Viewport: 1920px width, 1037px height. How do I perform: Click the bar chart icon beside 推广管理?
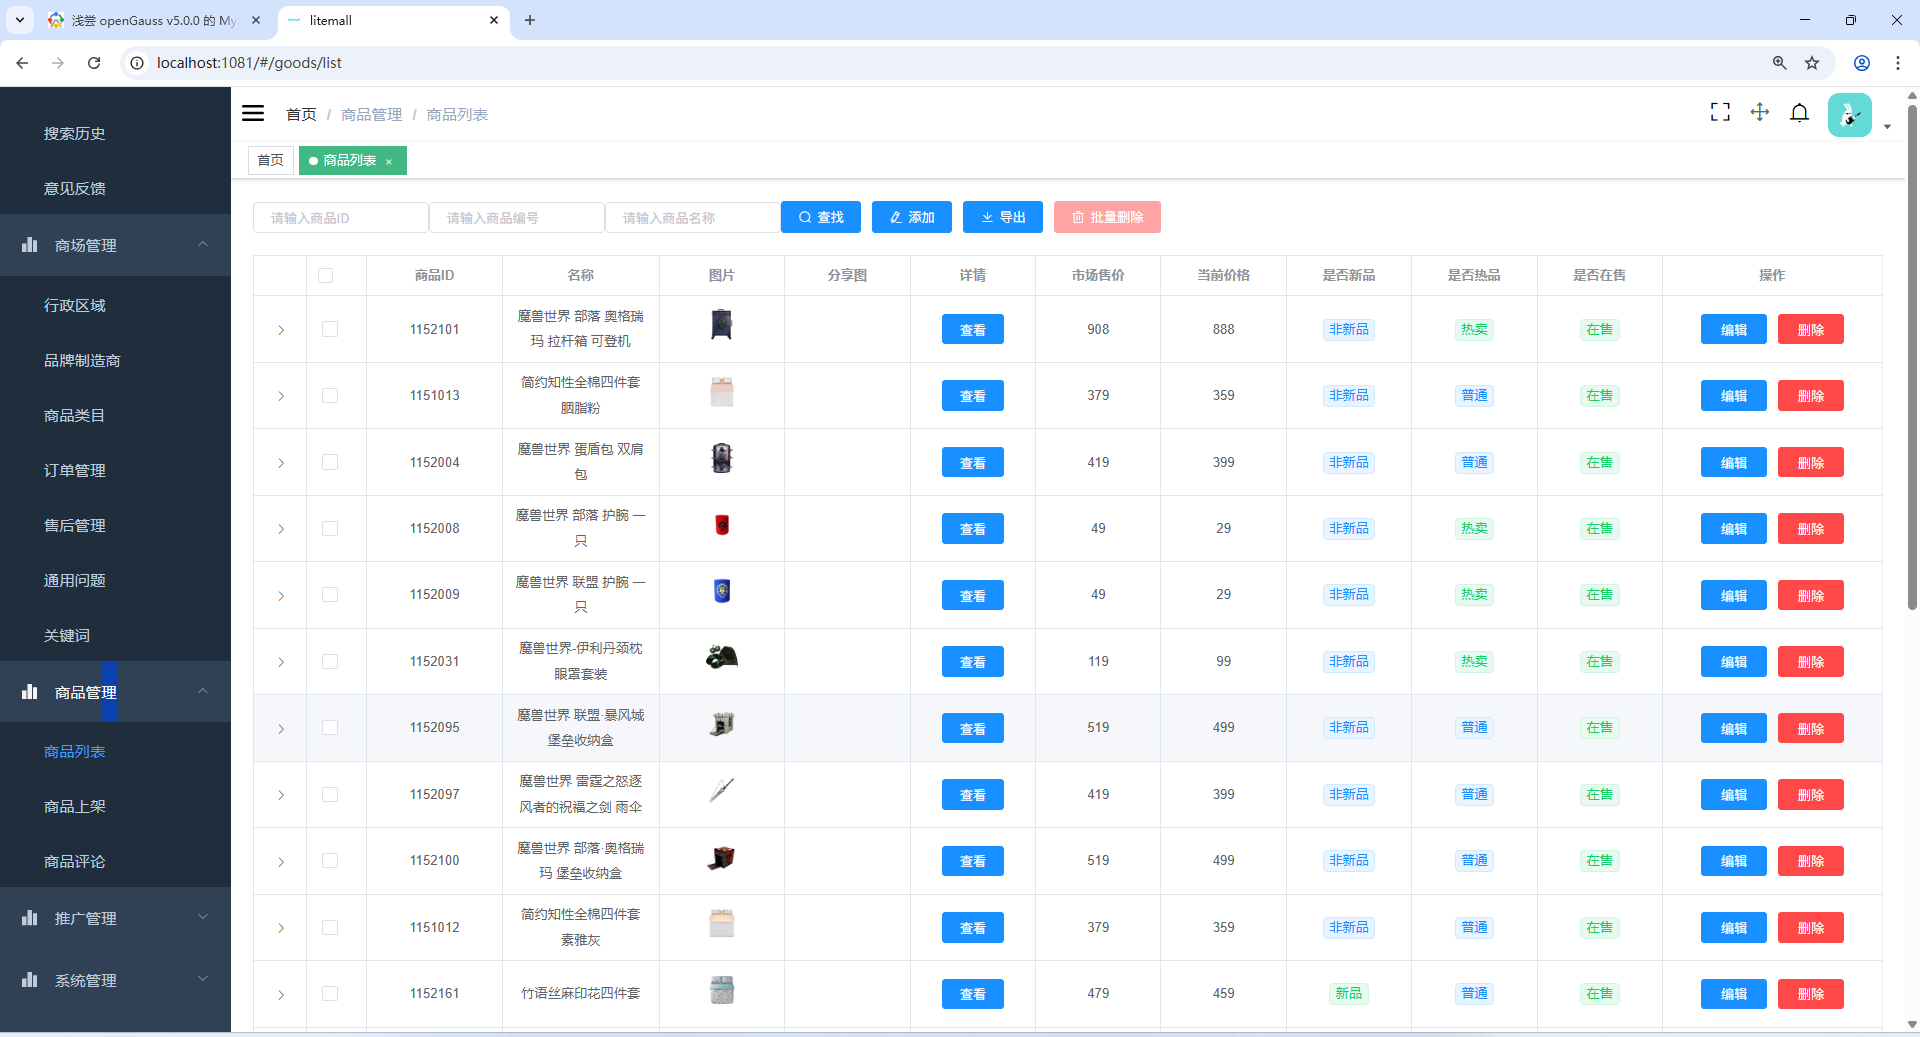tap(30, 917)
